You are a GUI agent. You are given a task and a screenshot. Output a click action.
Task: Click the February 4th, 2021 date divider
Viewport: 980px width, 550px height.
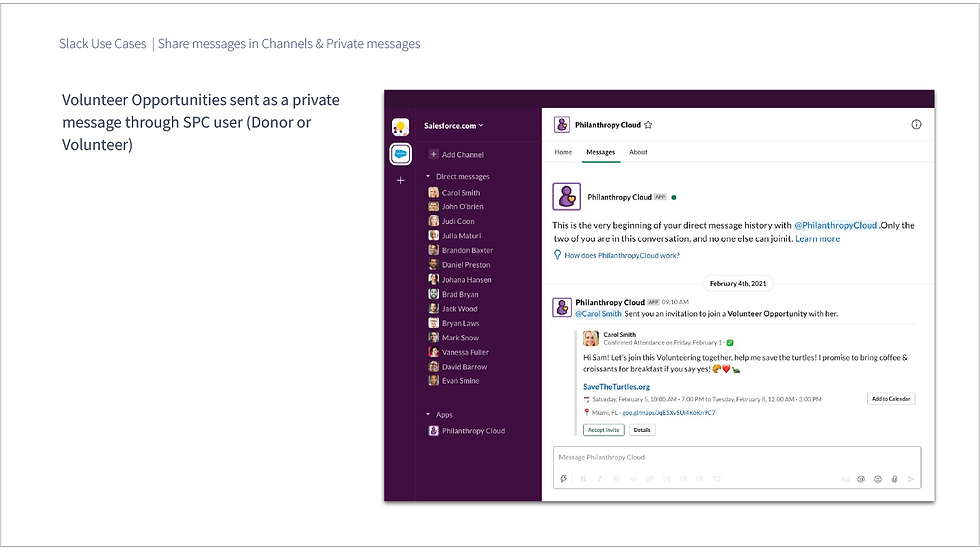(x=738, y=283)
